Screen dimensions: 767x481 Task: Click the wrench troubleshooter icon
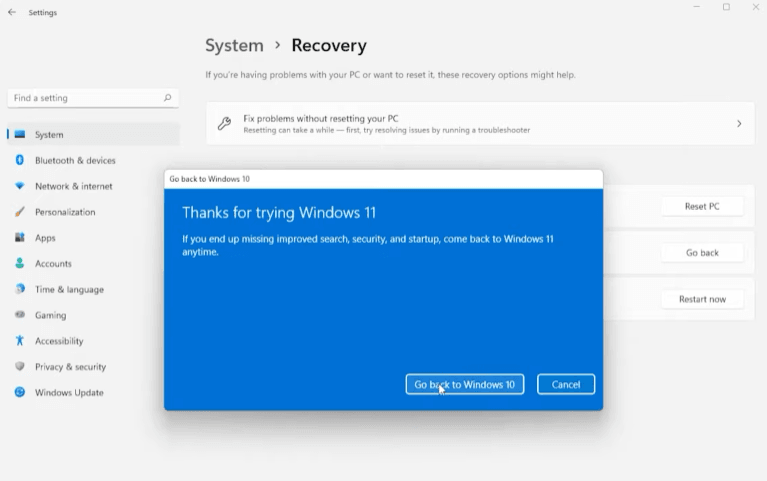pos(225,123)
